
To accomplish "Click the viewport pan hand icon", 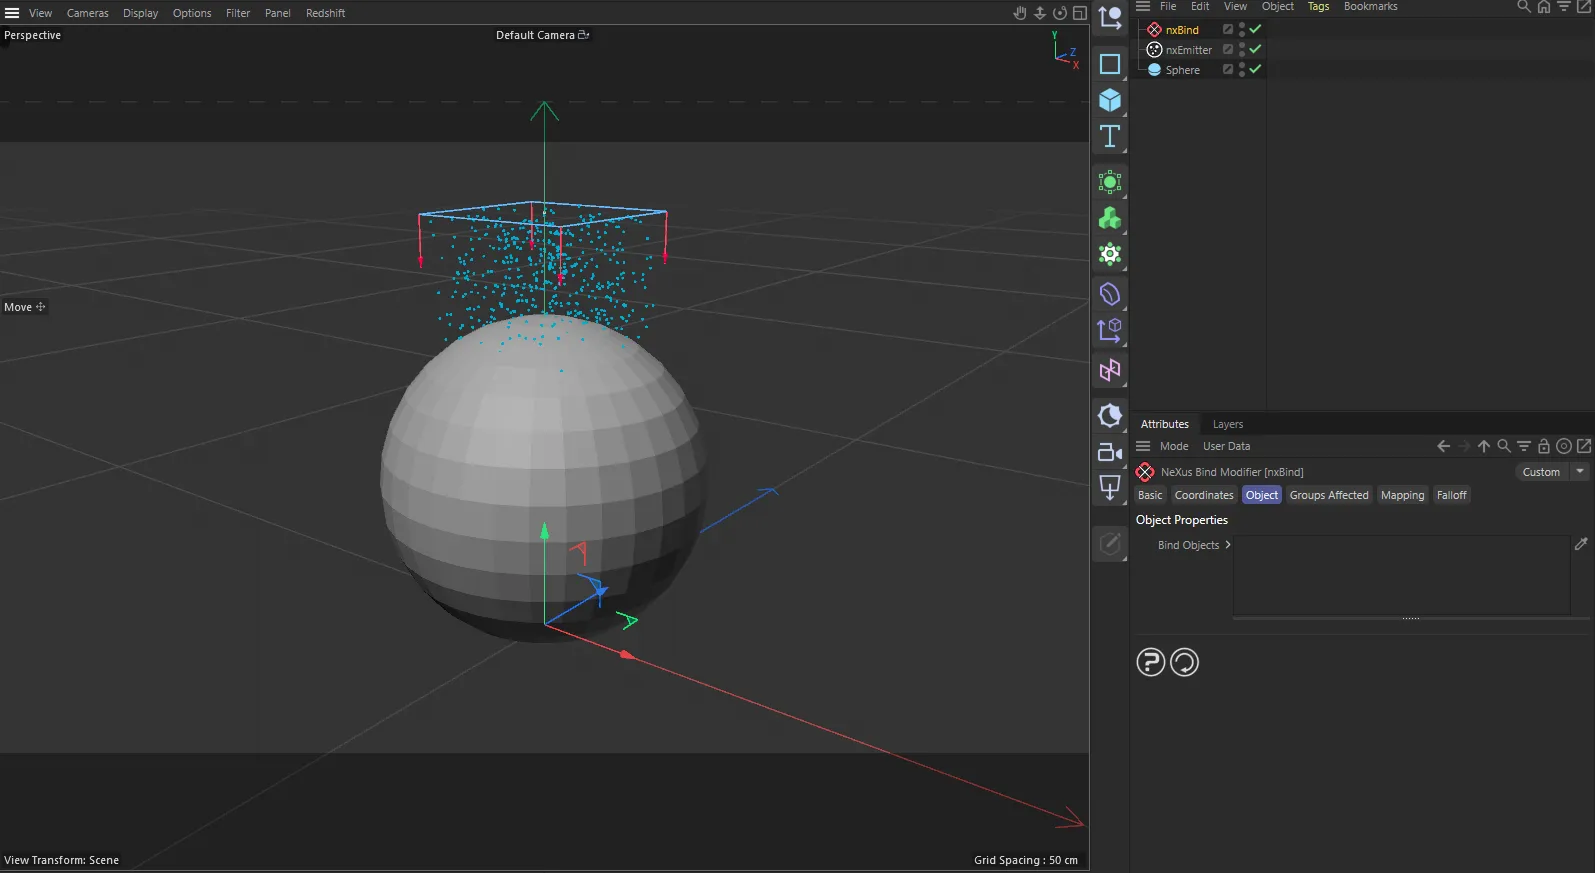I will click(x=1020, y=13).
